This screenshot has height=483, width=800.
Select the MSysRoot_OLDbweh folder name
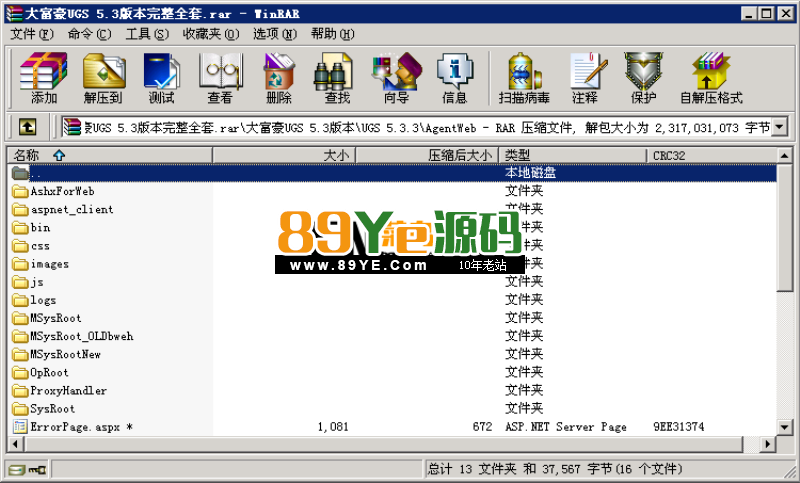tap(82, 337)
